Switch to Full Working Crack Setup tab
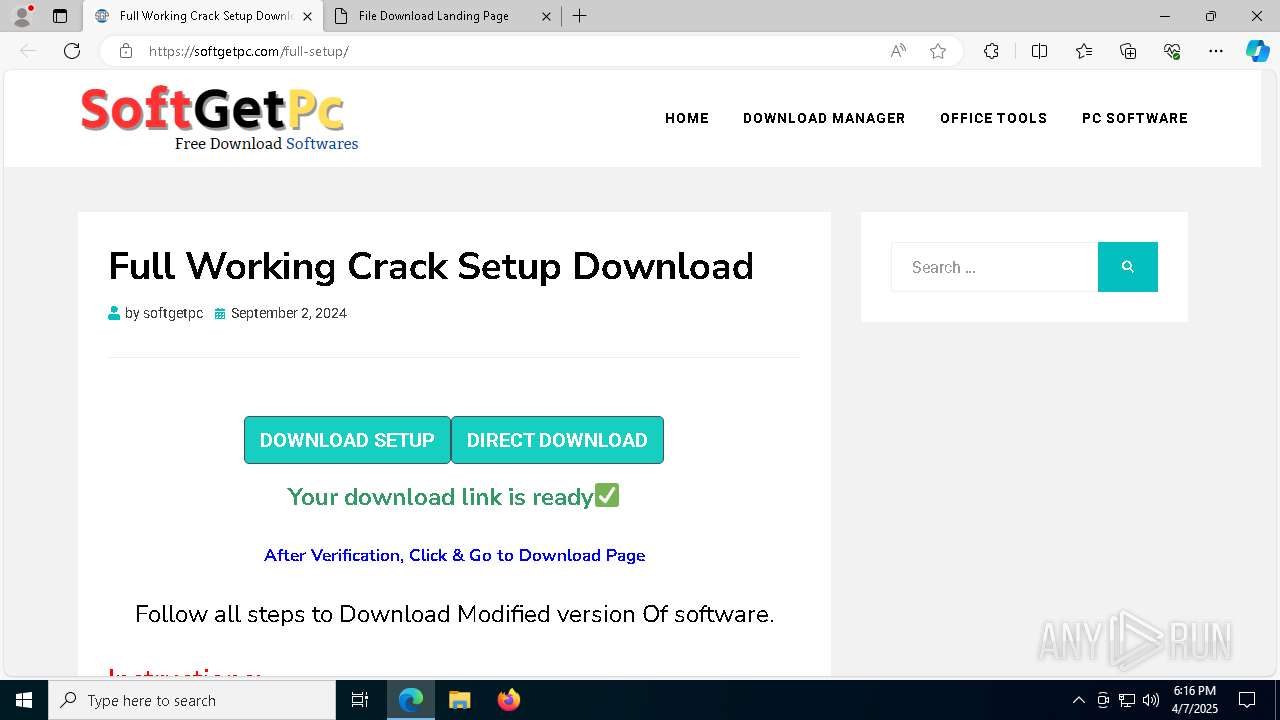 (204, 16)
